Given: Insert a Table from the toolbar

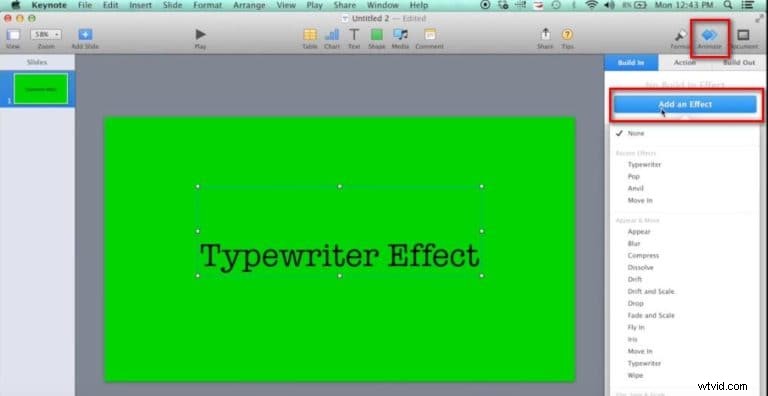Looking at the screenshot, I should tap(310, 34).
